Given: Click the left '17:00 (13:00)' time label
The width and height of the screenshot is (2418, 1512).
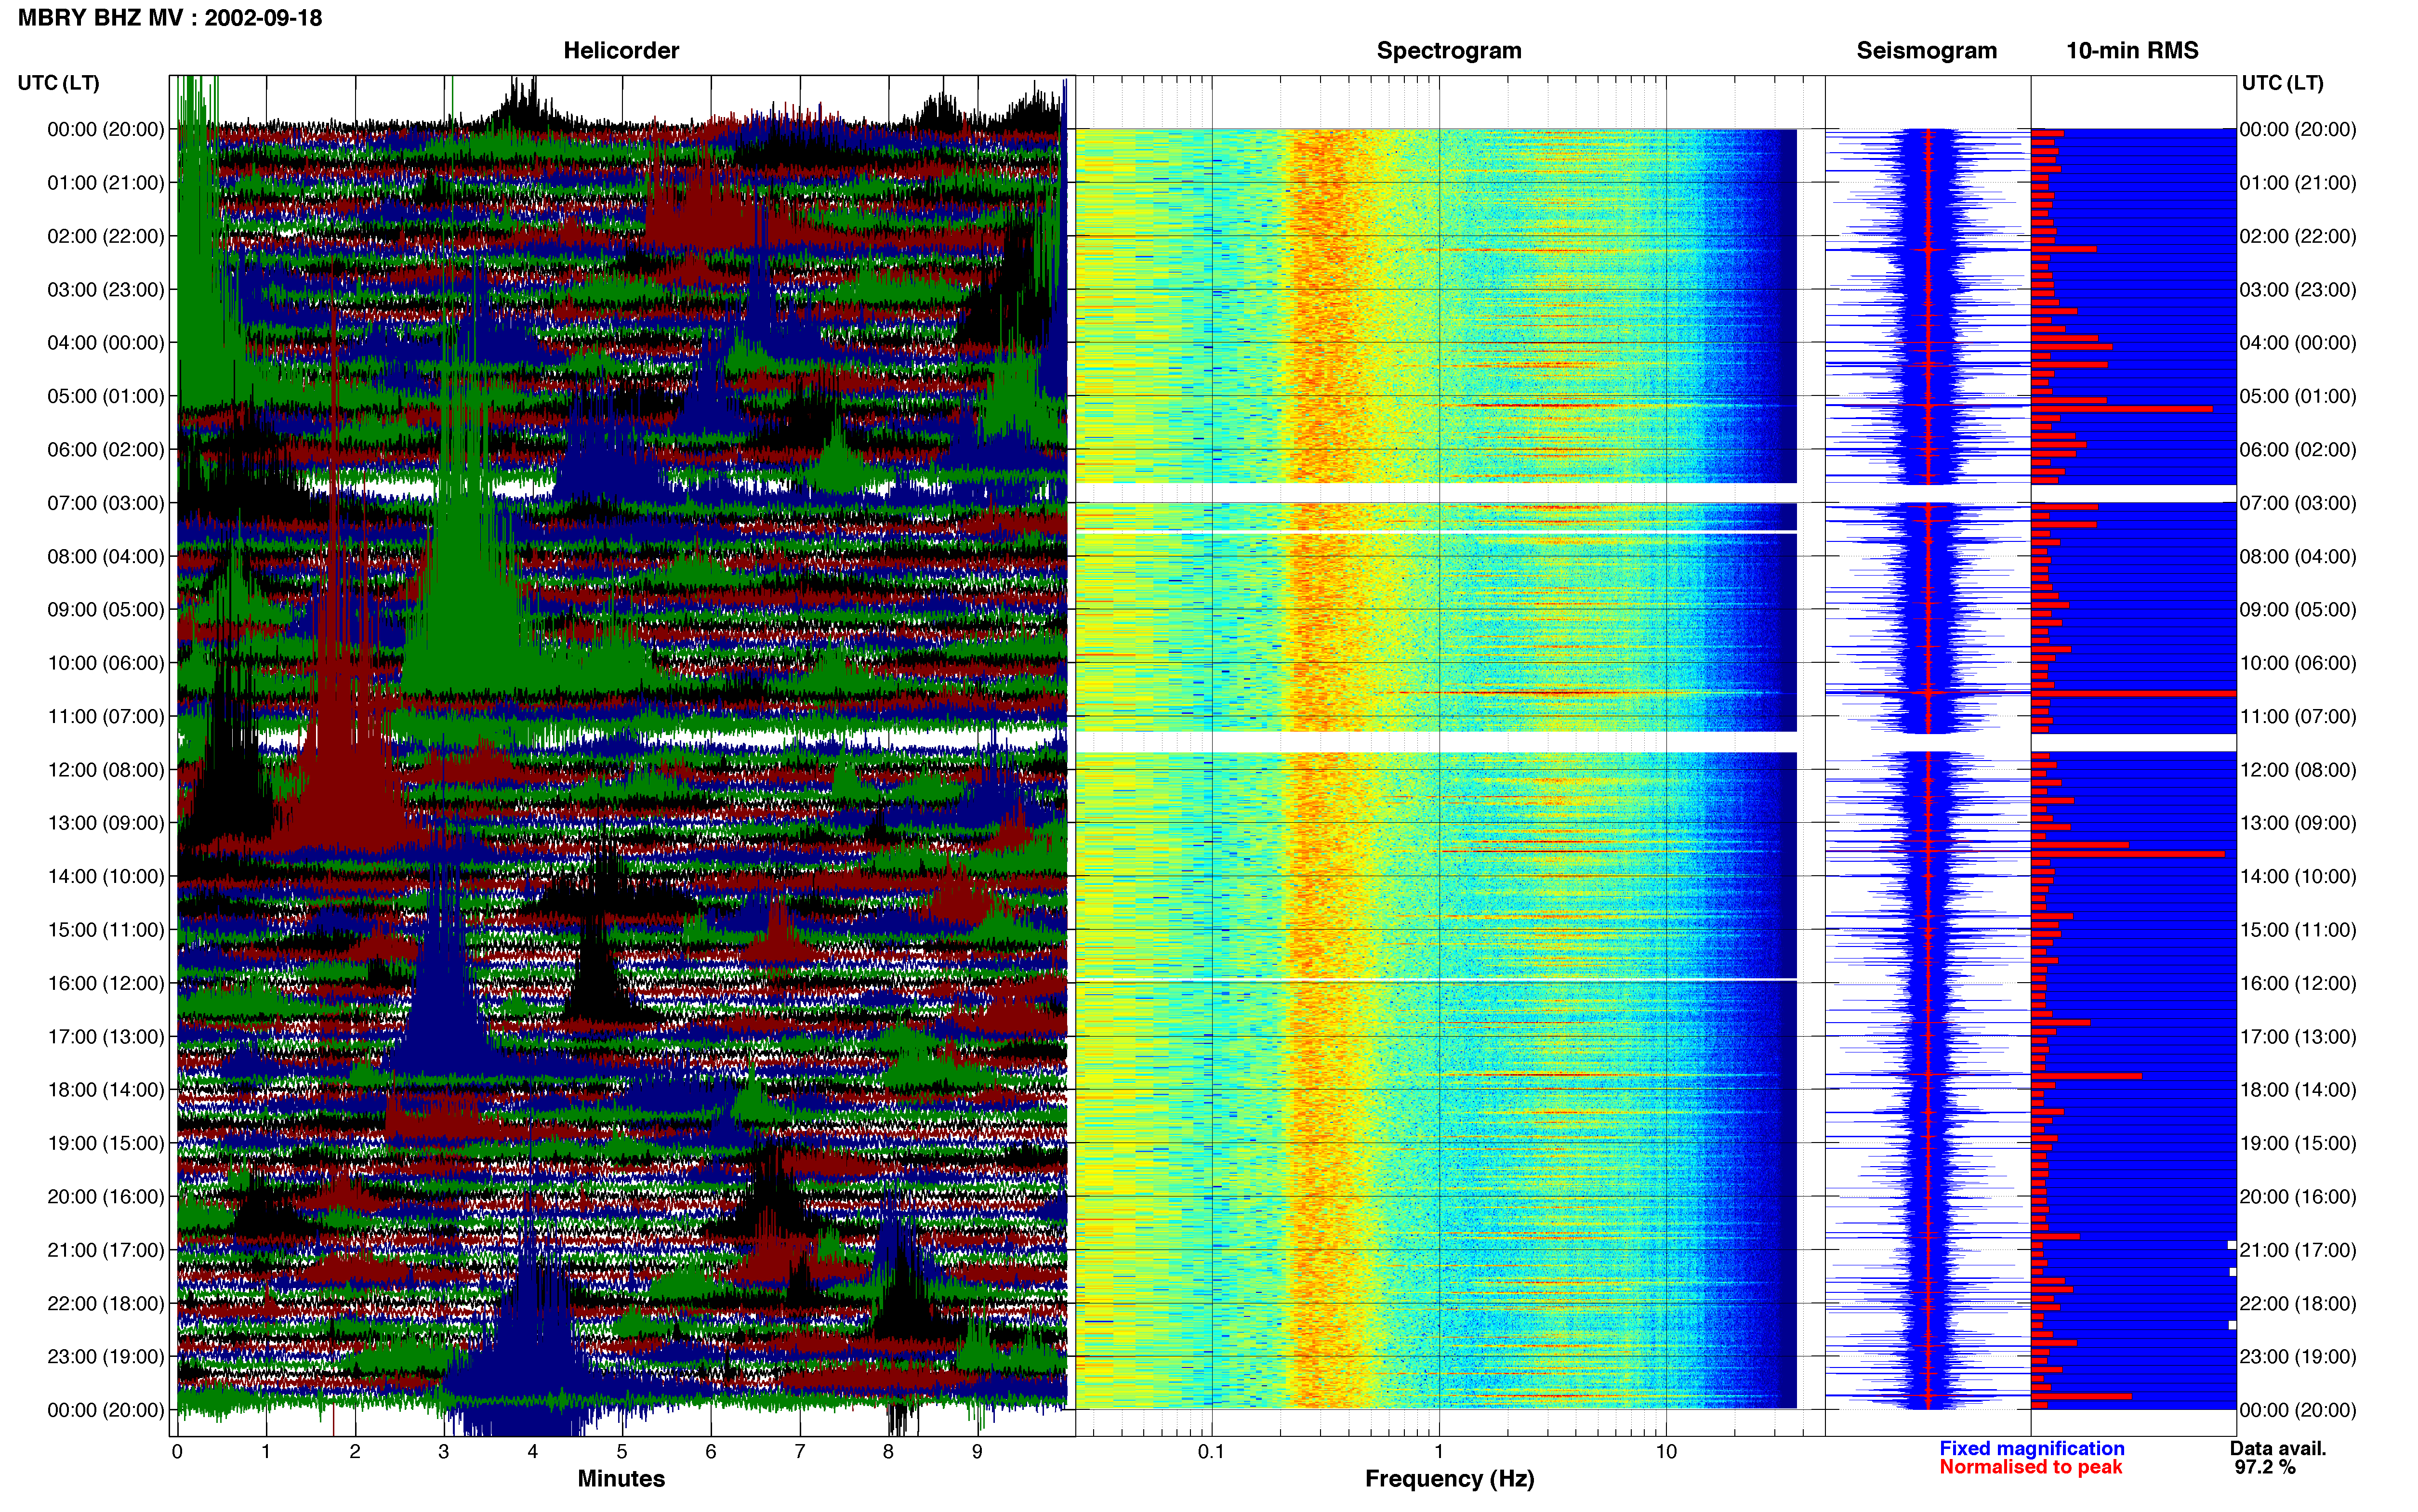Looking at the screenshot, I should pyautogui.click(x=106, y=1037).
